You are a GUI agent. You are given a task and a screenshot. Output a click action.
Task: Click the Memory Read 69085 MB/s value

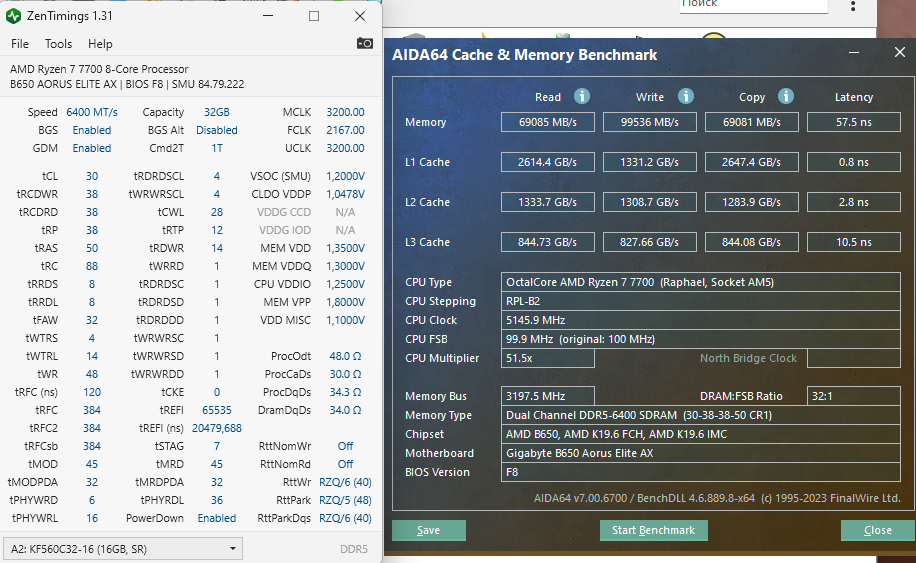[548, 122]
